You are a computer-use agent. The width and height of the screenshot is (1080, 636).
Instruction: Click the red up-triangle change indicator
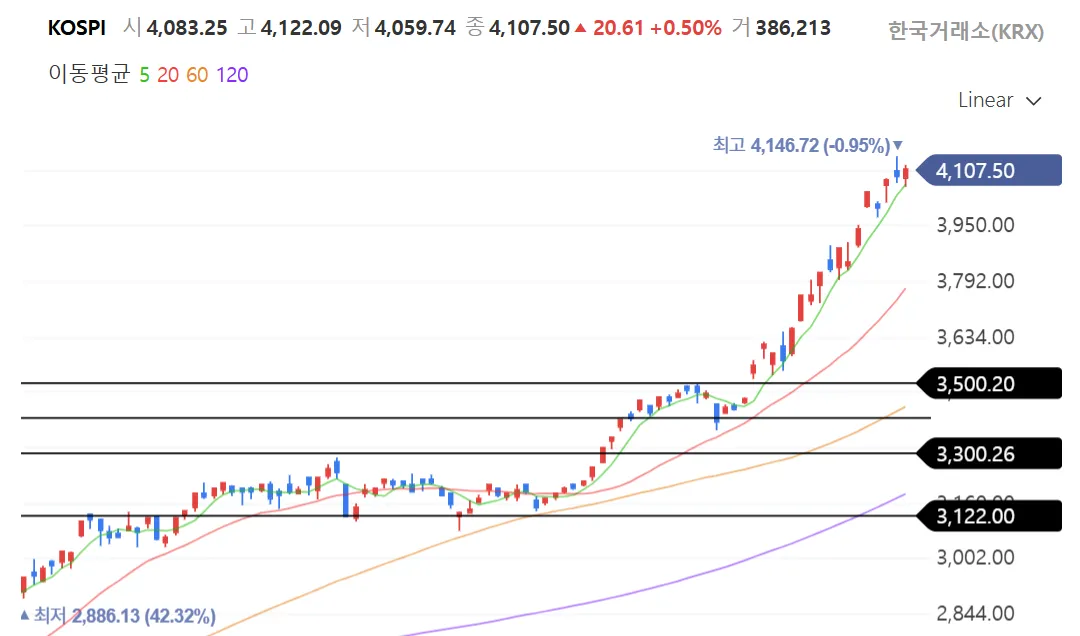pos(580,28)
